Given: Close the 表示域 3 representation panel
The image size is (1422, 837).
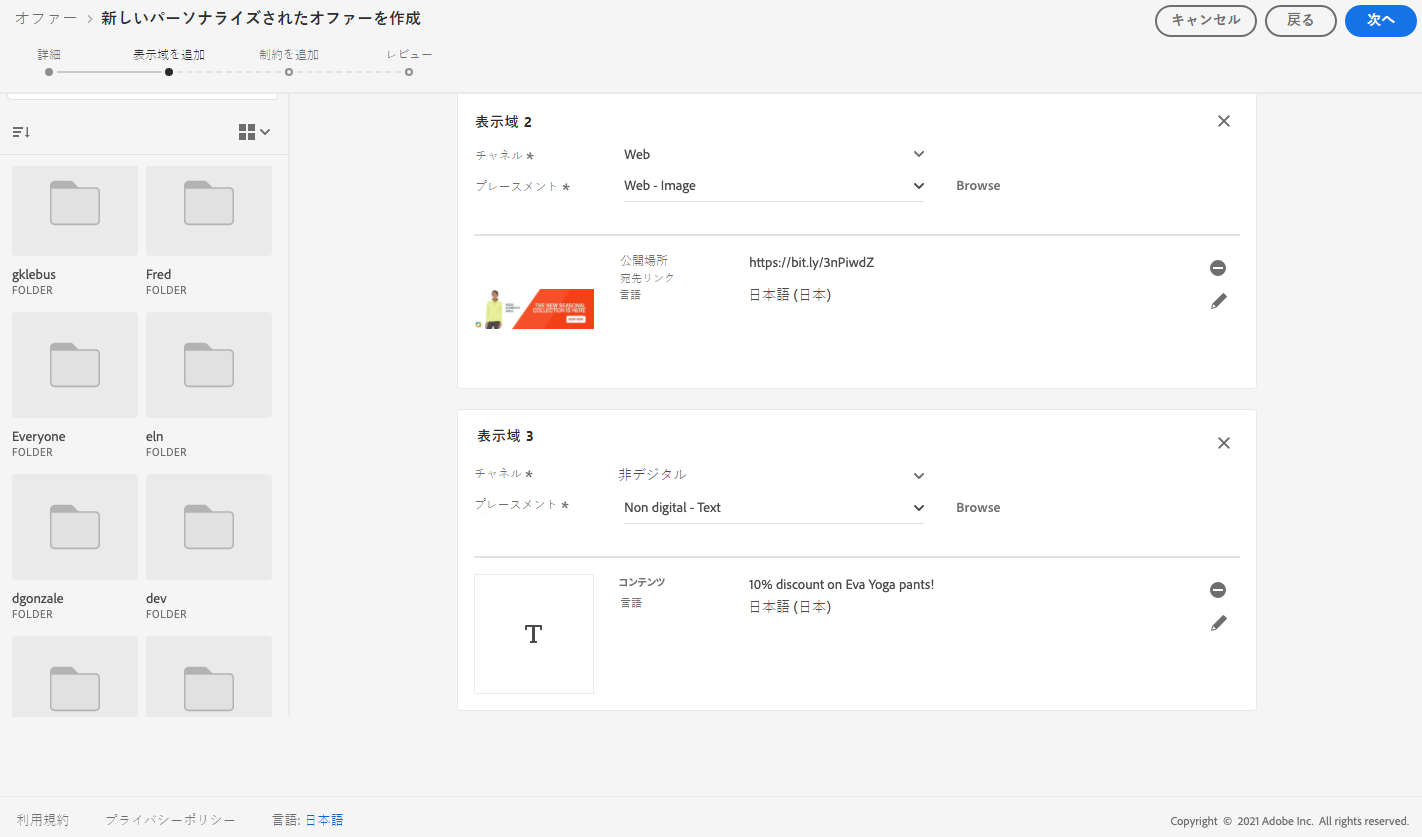Looking at the screenshot, I should click(1223, 443).
